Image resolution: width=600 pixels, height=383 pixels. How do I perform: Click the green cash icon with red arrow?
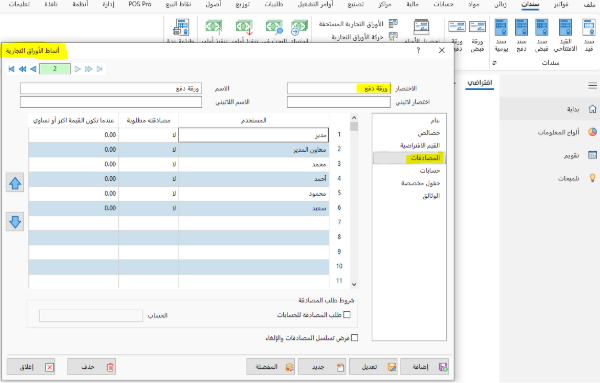(244, 28)
